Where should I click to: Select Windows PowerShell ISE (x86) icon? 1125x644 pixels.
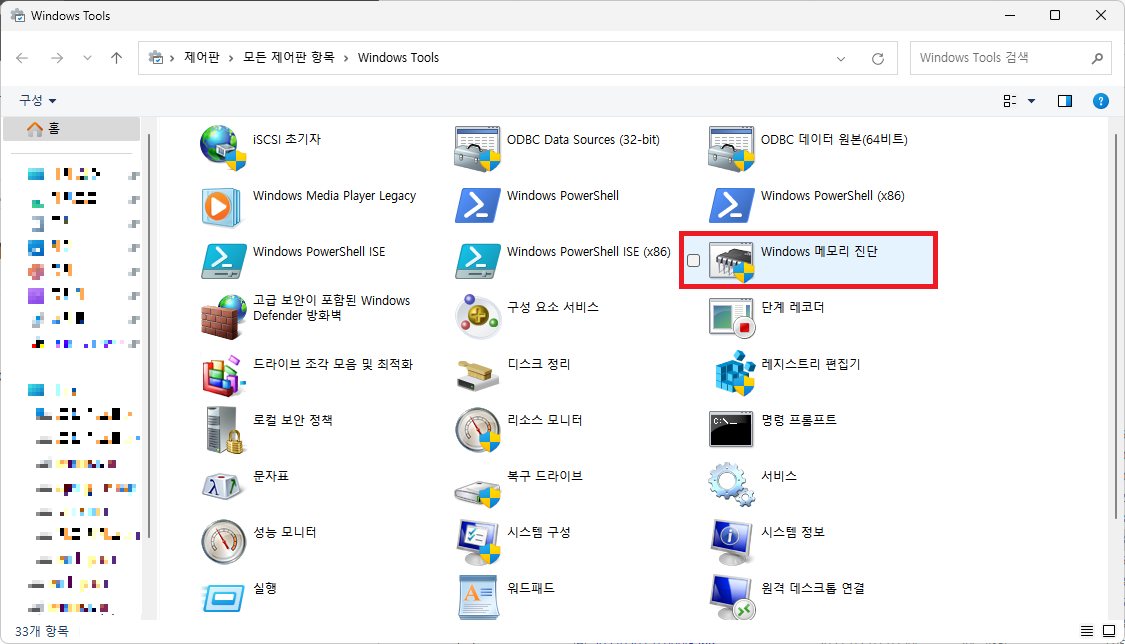[477, 261]
